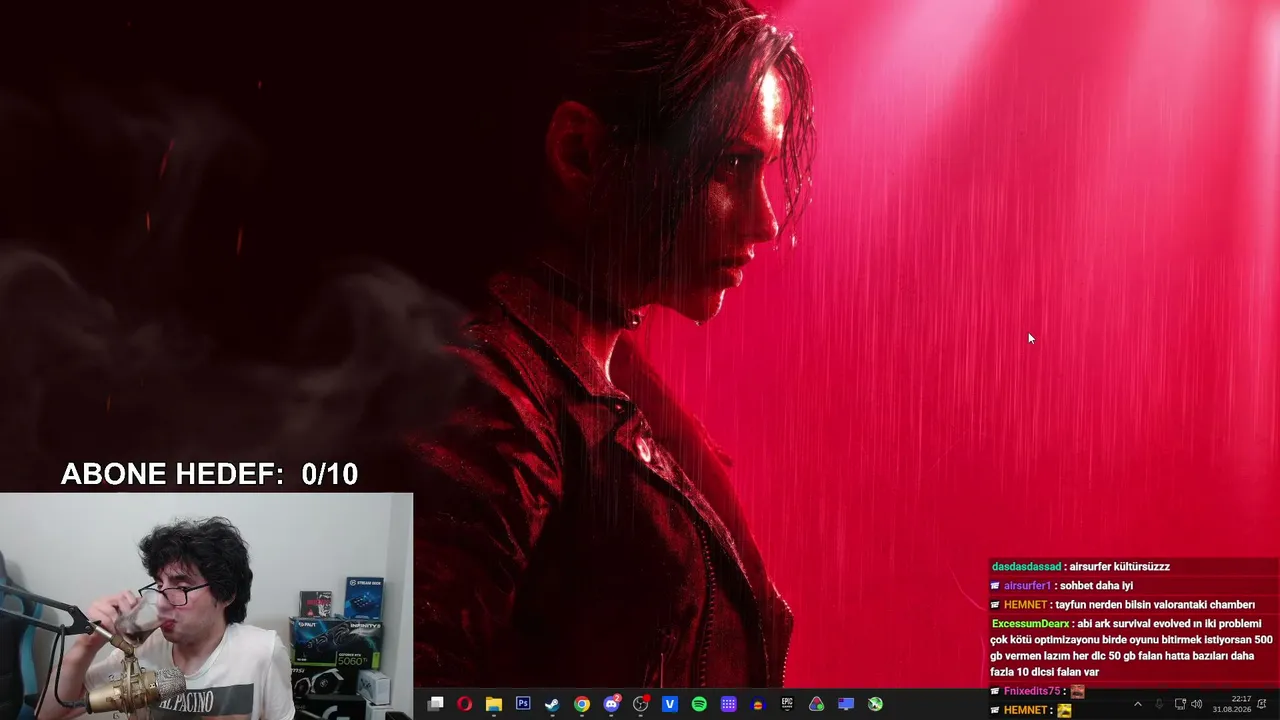The image size is (1280, 720).
Task: Click the username "ExcessumDearx" in chat
Action: point(1031,624)
